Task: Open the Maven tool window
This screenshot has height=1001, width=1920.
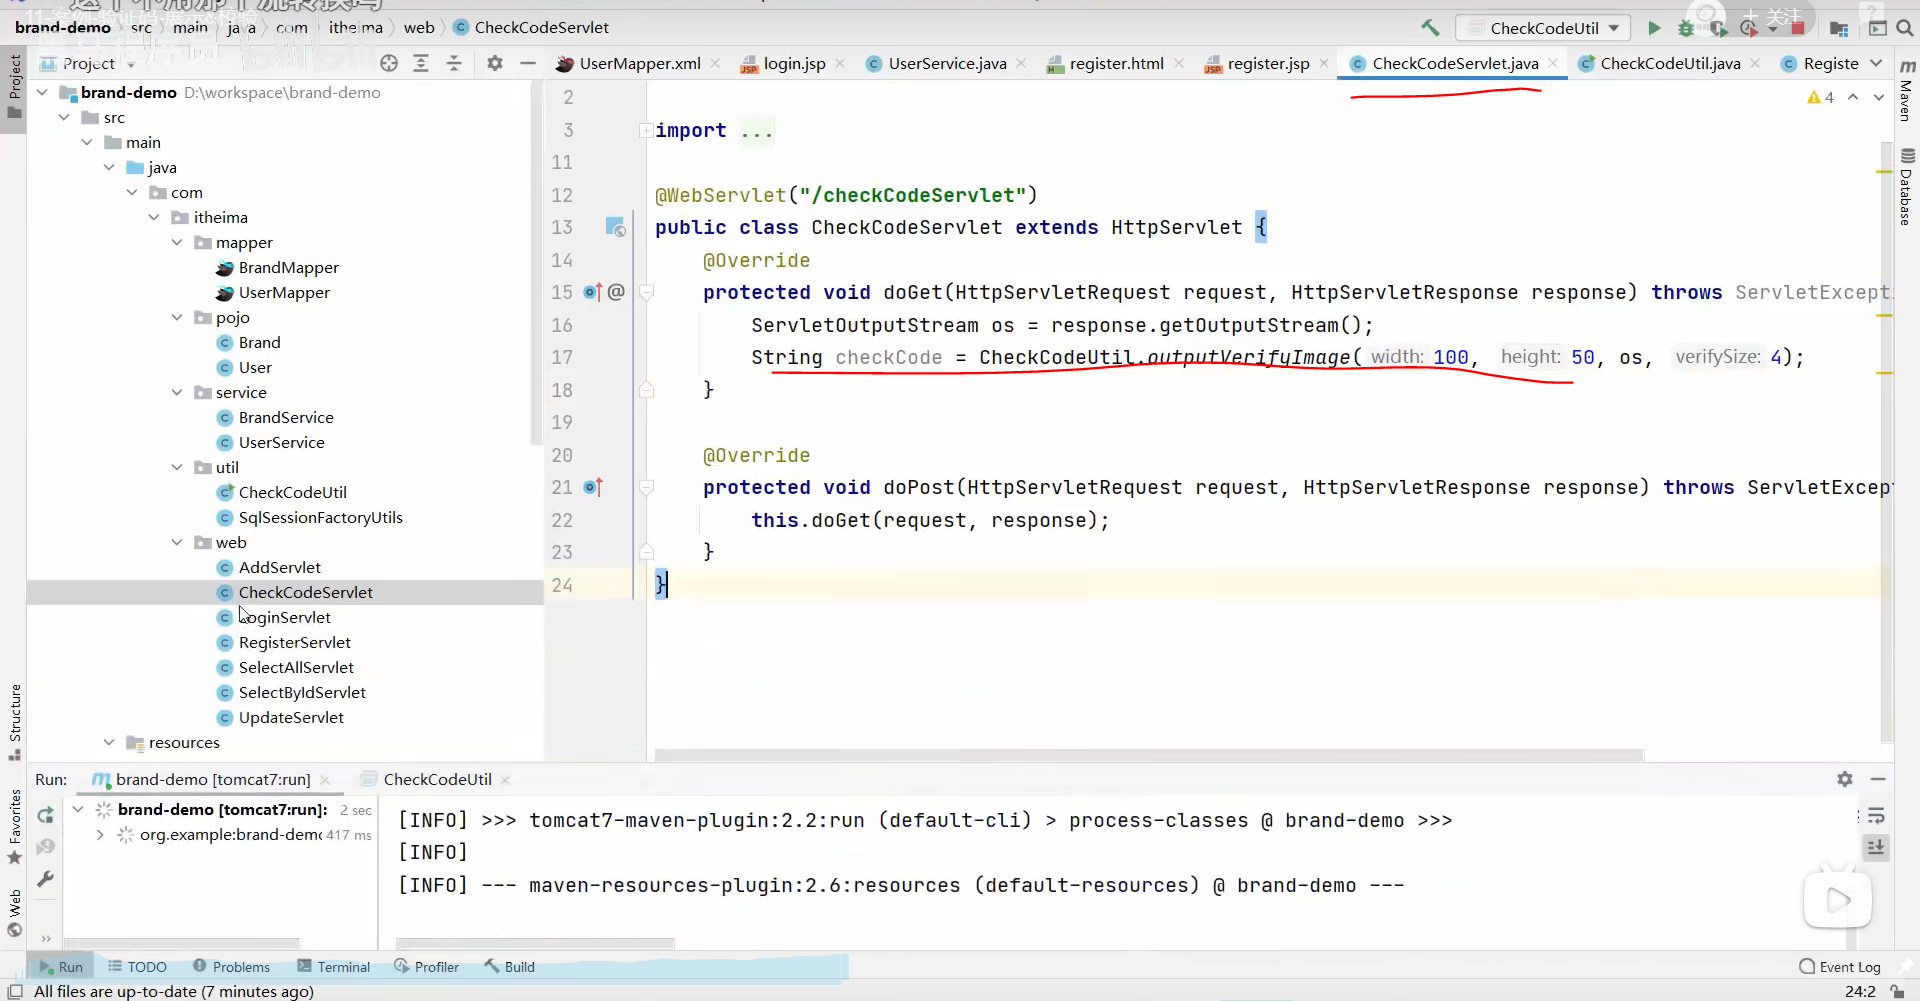Action: pyautogui.click(x=1907, y=90)
